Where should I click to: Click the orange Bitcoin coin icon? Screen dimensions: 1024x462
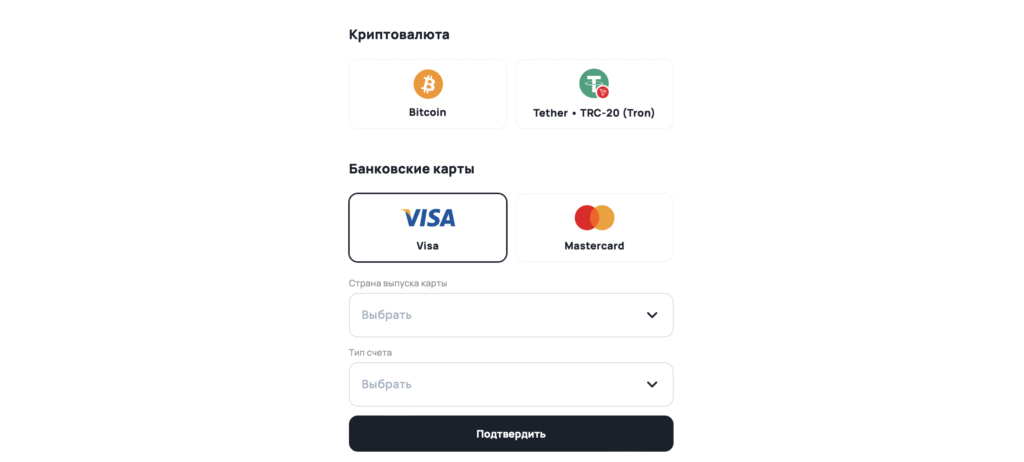428,84
